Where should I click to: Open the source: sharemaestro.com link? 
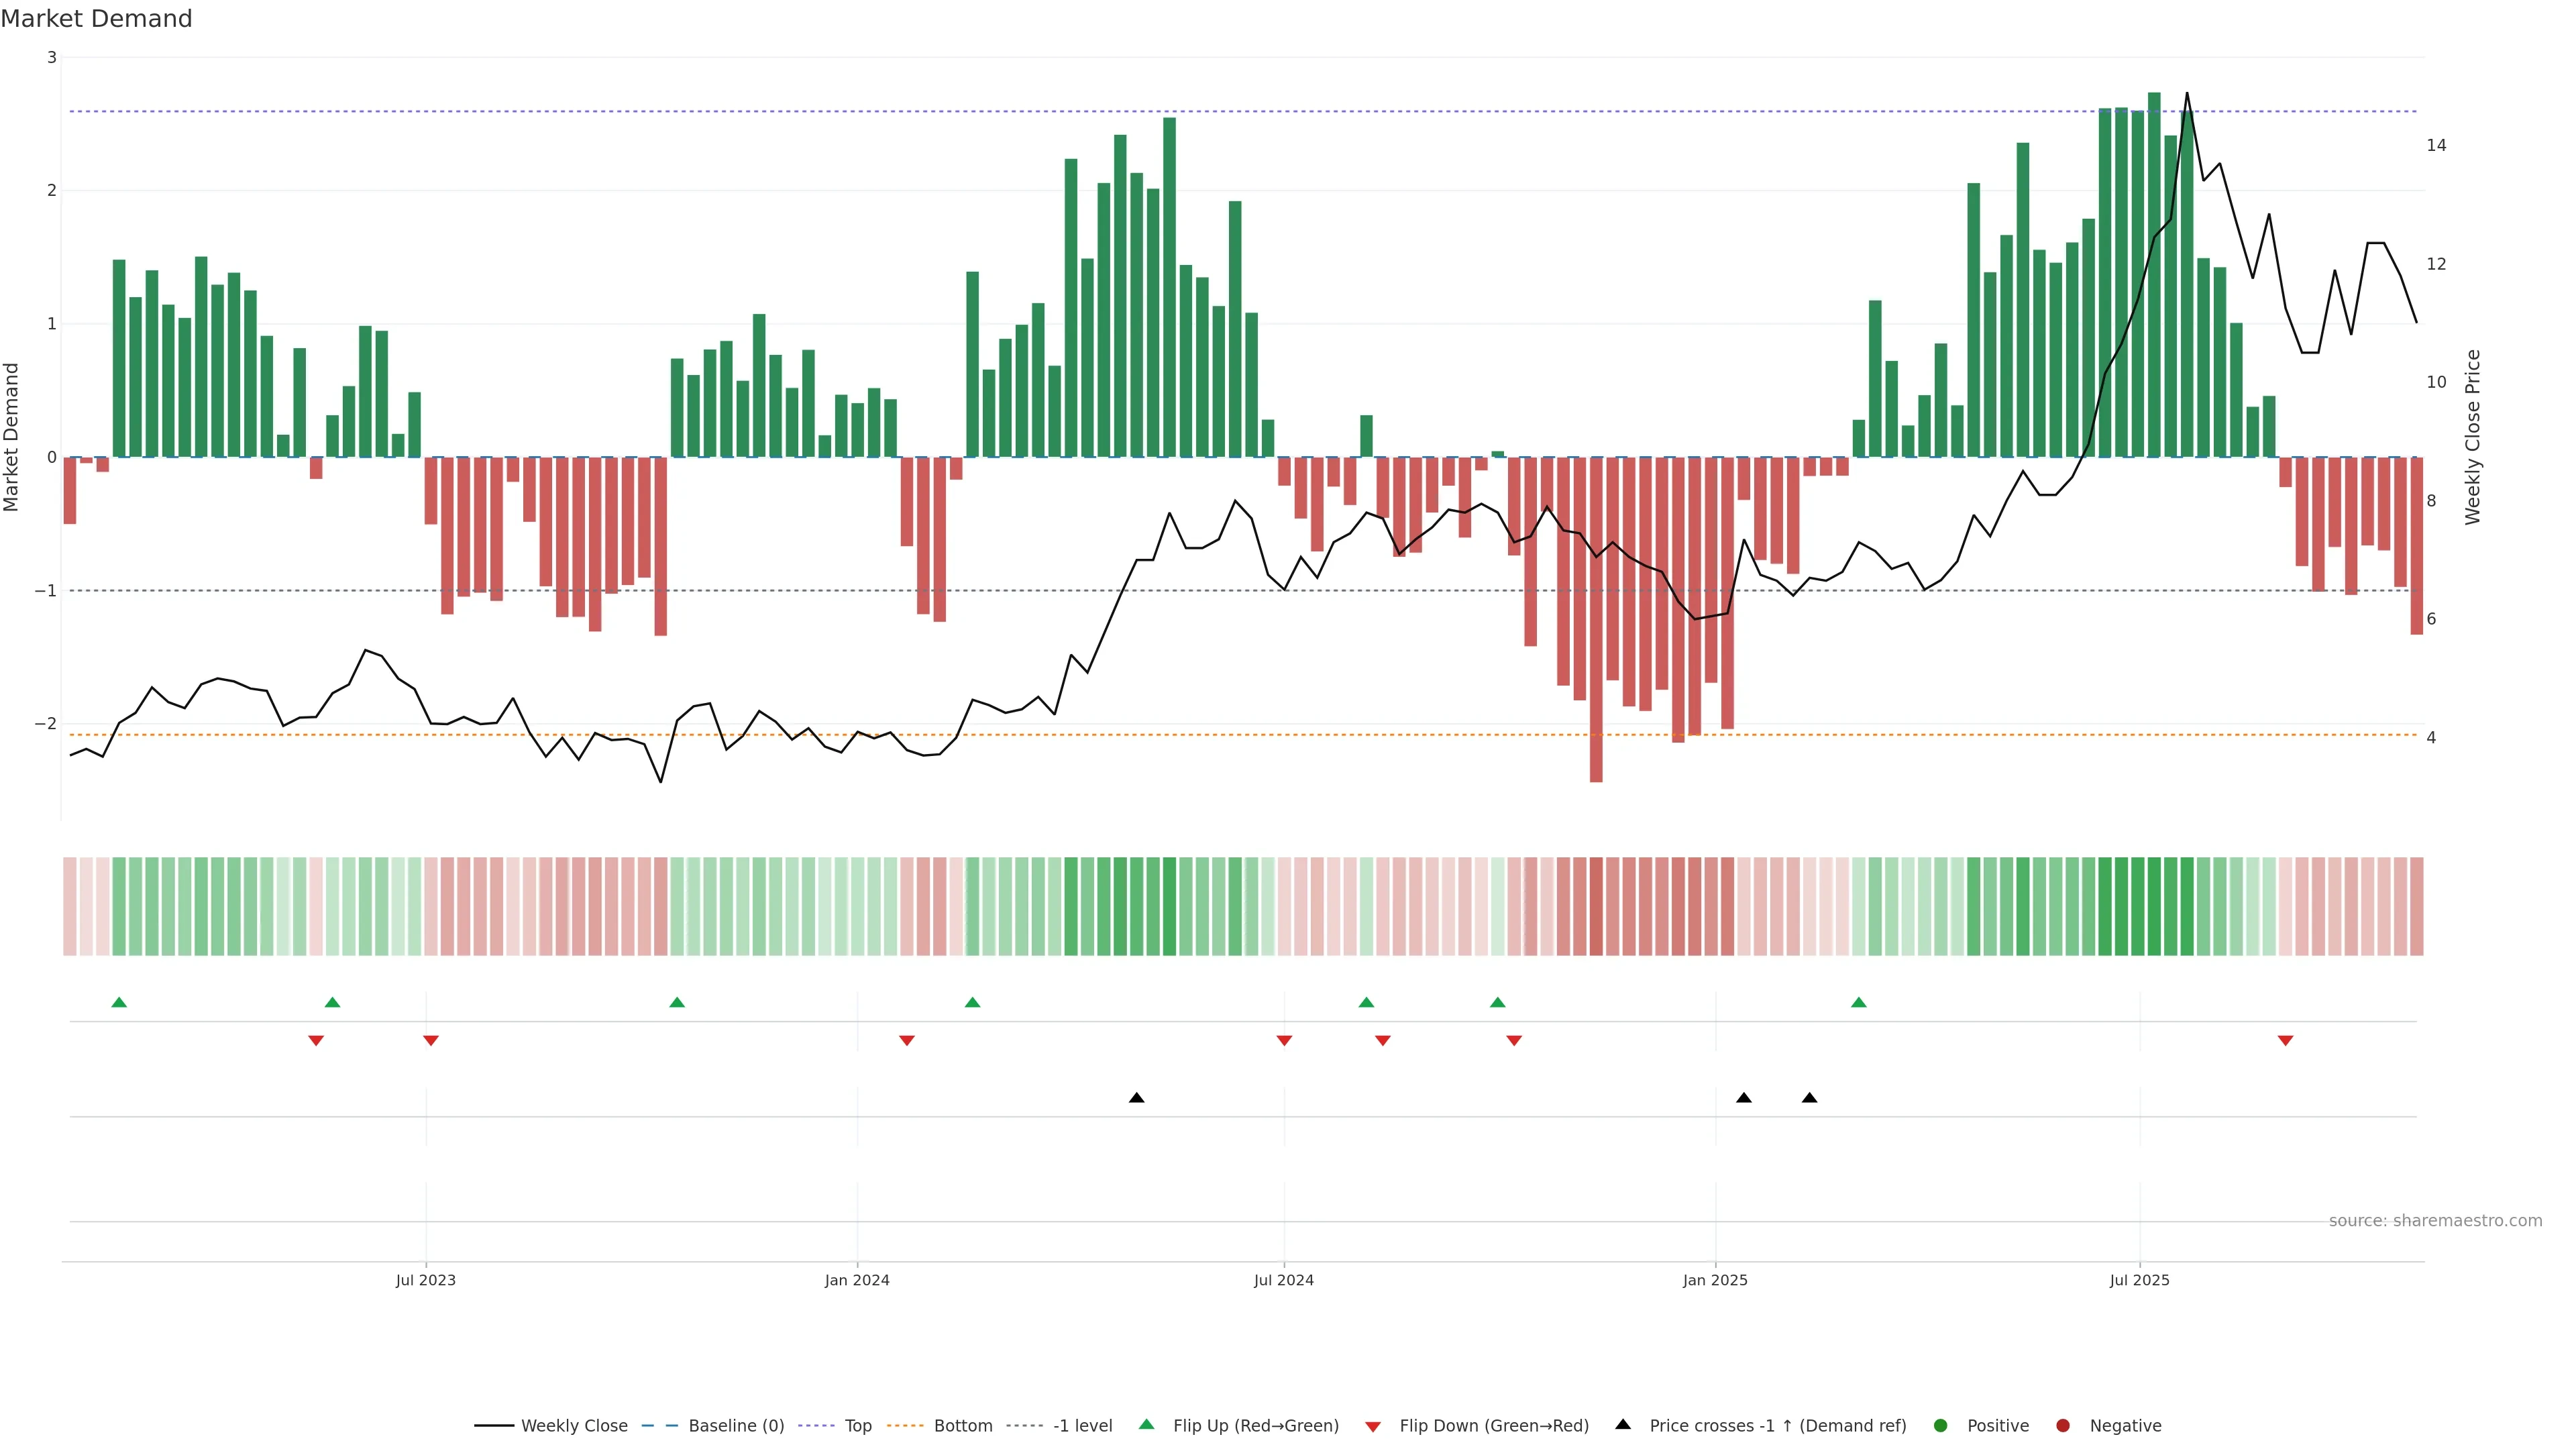coord(2435,1220)
